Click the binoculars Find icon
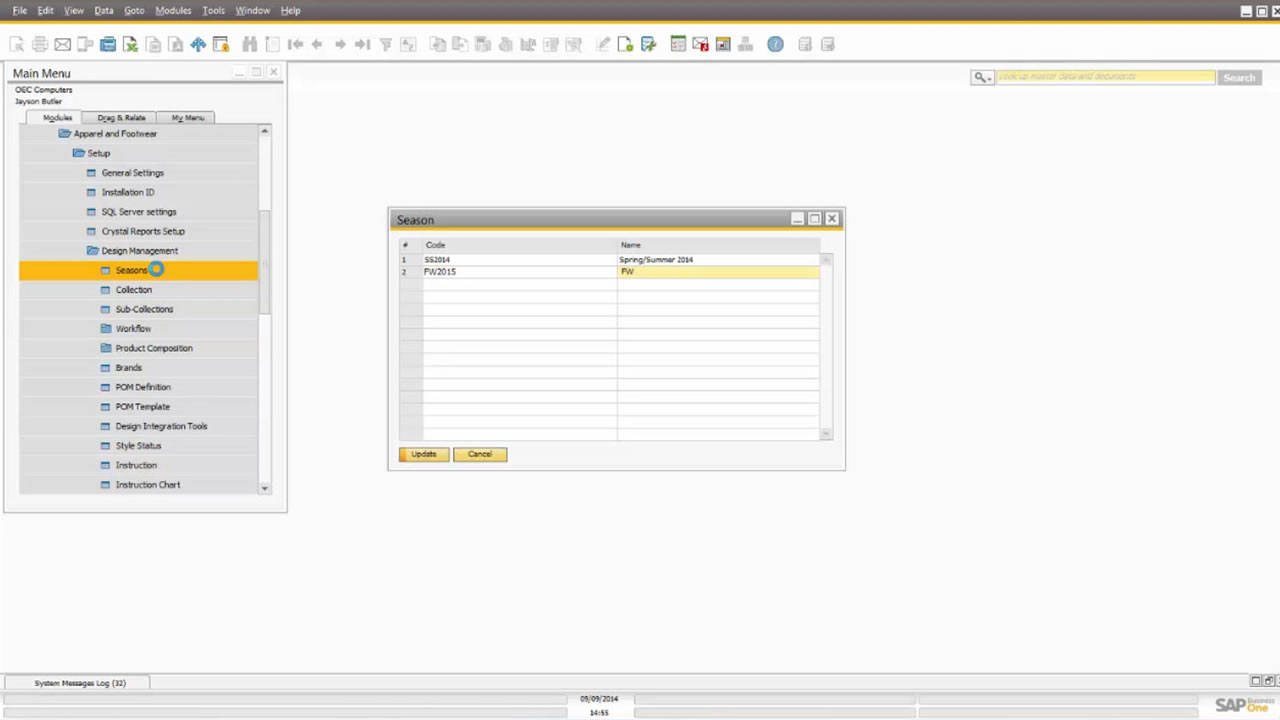1280x720 pixels. tap(250, 44)
